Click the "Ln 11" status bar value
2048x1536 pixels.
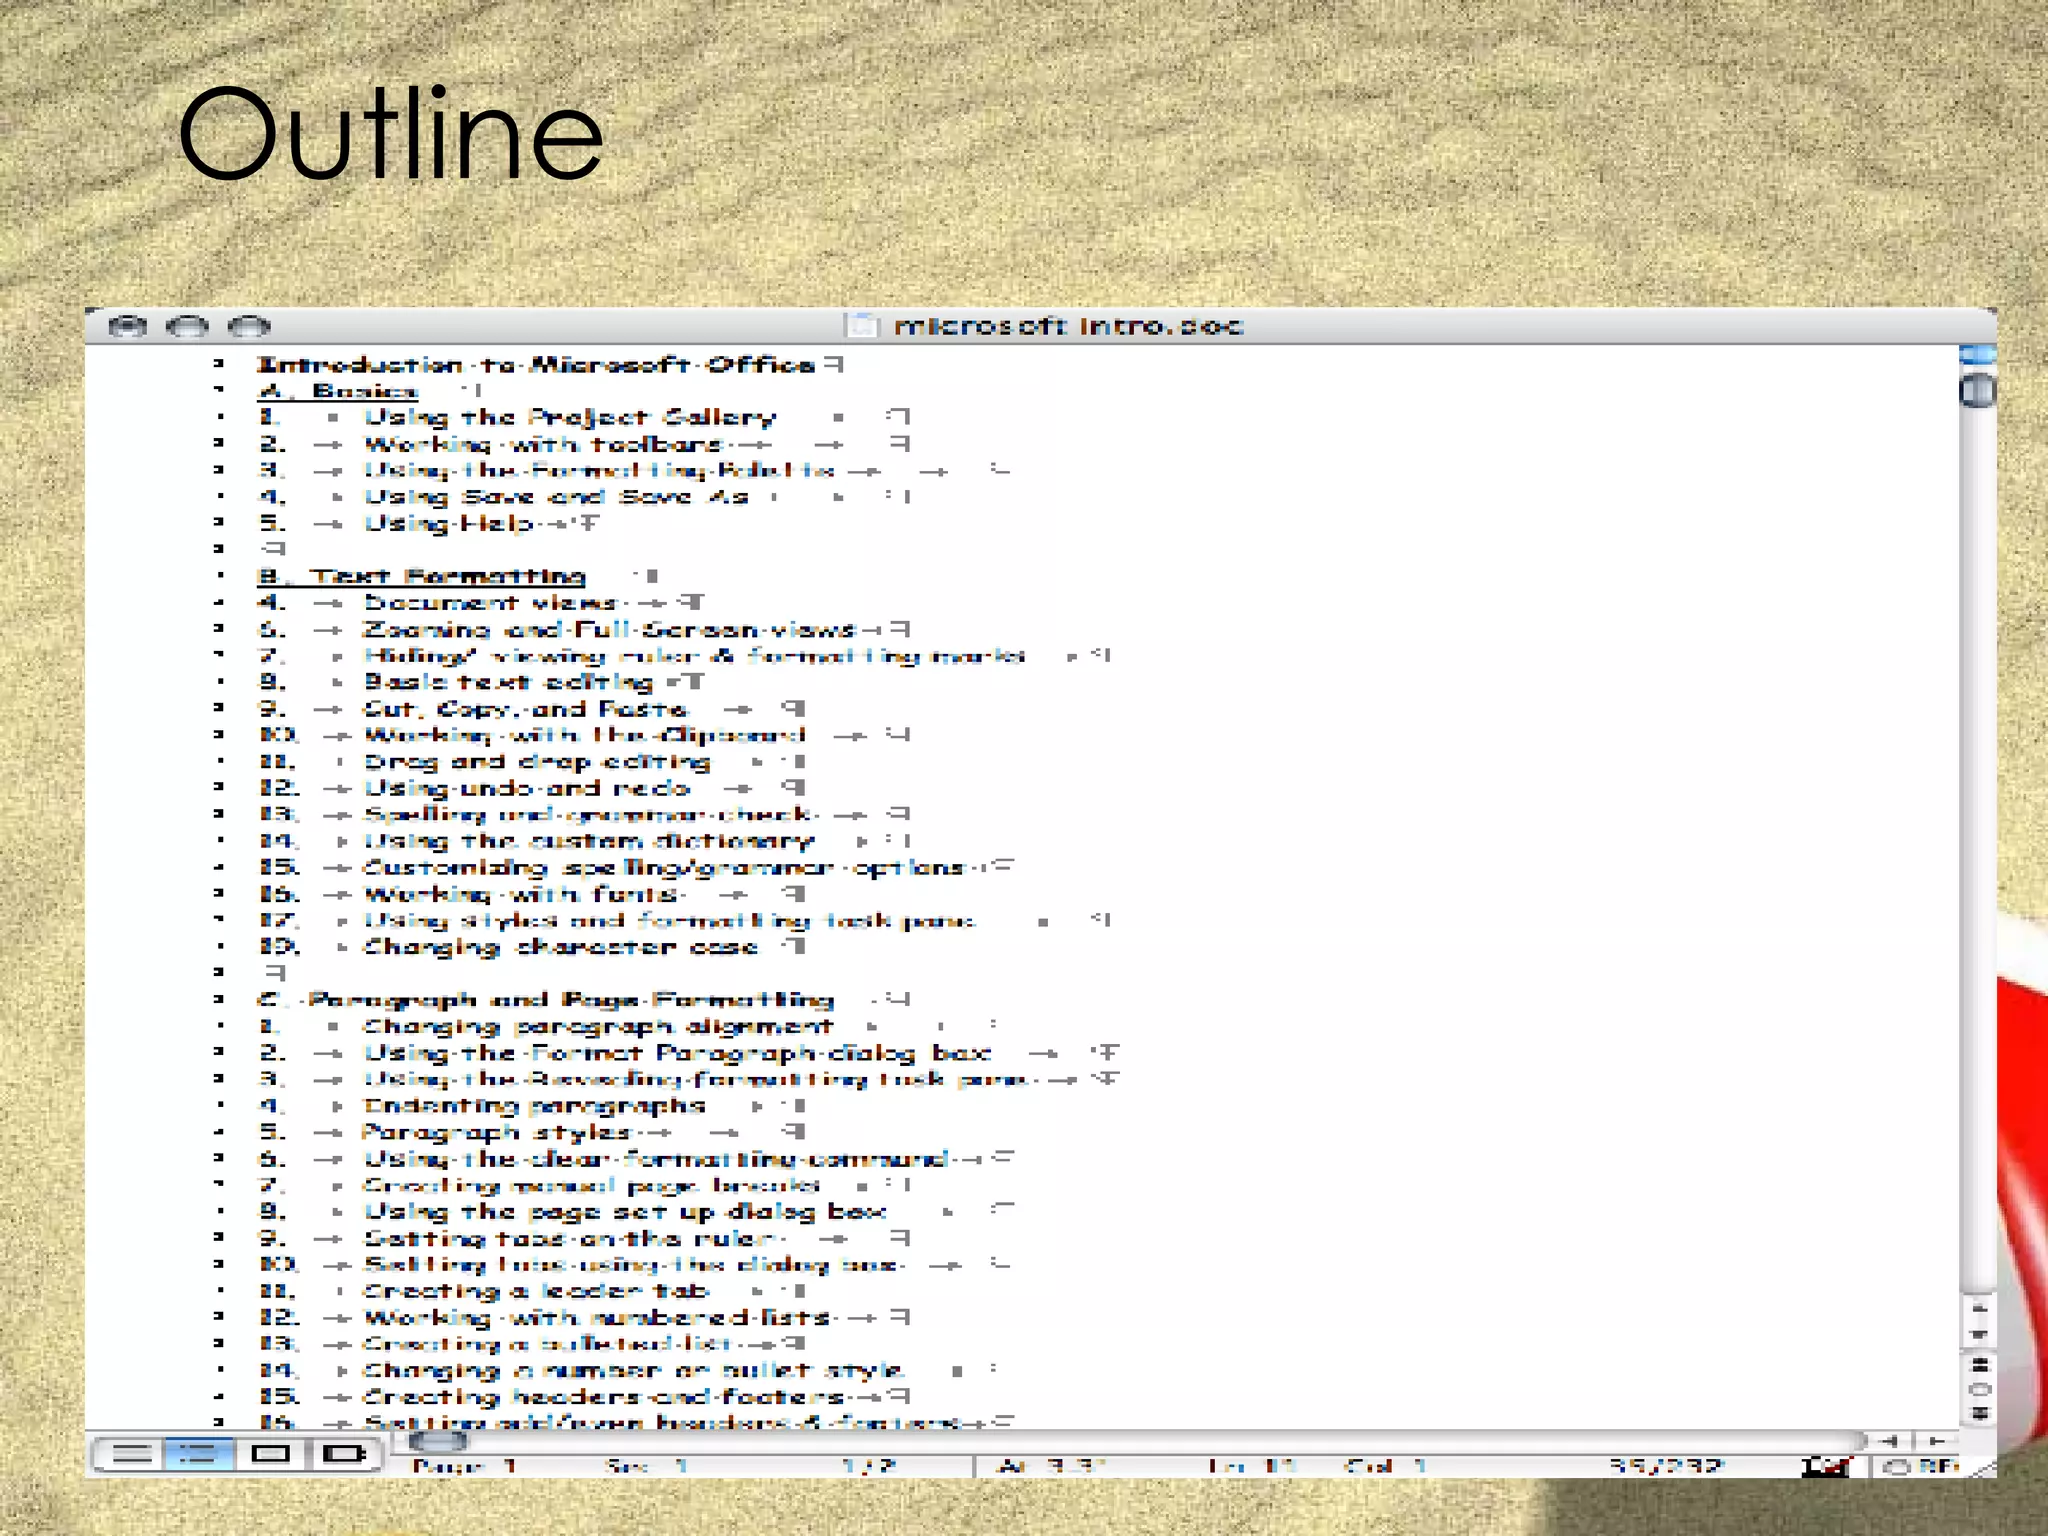tap(1252, 1466)
